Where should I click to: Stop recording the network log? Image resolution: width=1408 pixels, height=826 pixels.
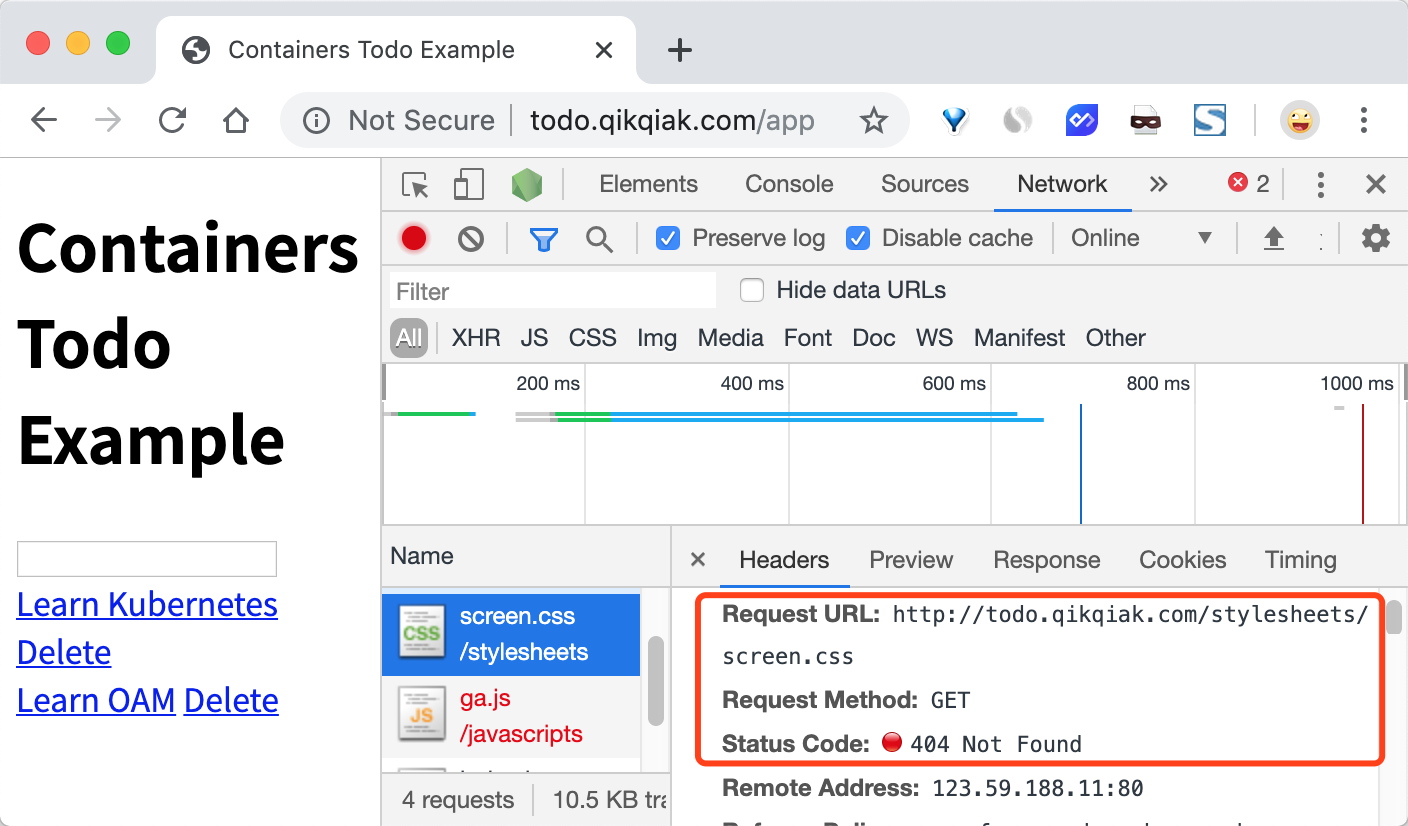tap(414, 238)
